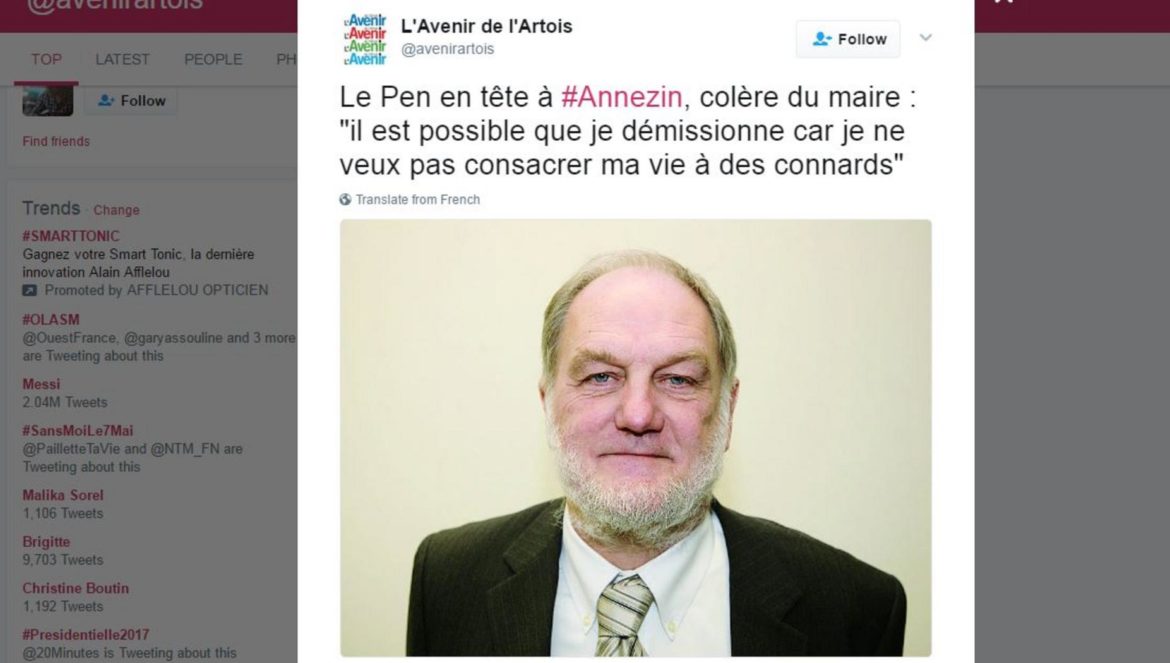
Task: Click Find friends link
Action: click(56, 142)
